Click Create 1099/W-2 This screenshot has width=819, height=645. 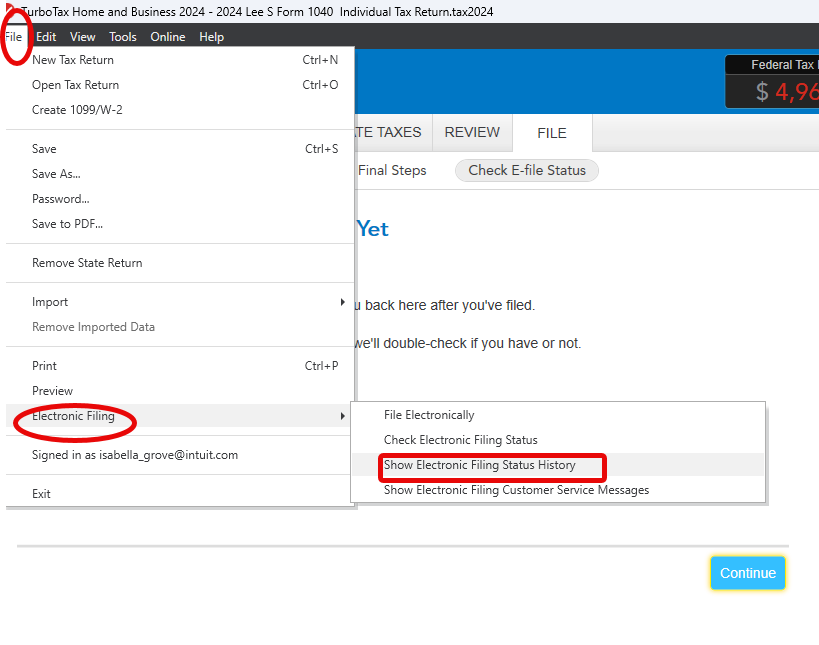[x=180, y=110]
